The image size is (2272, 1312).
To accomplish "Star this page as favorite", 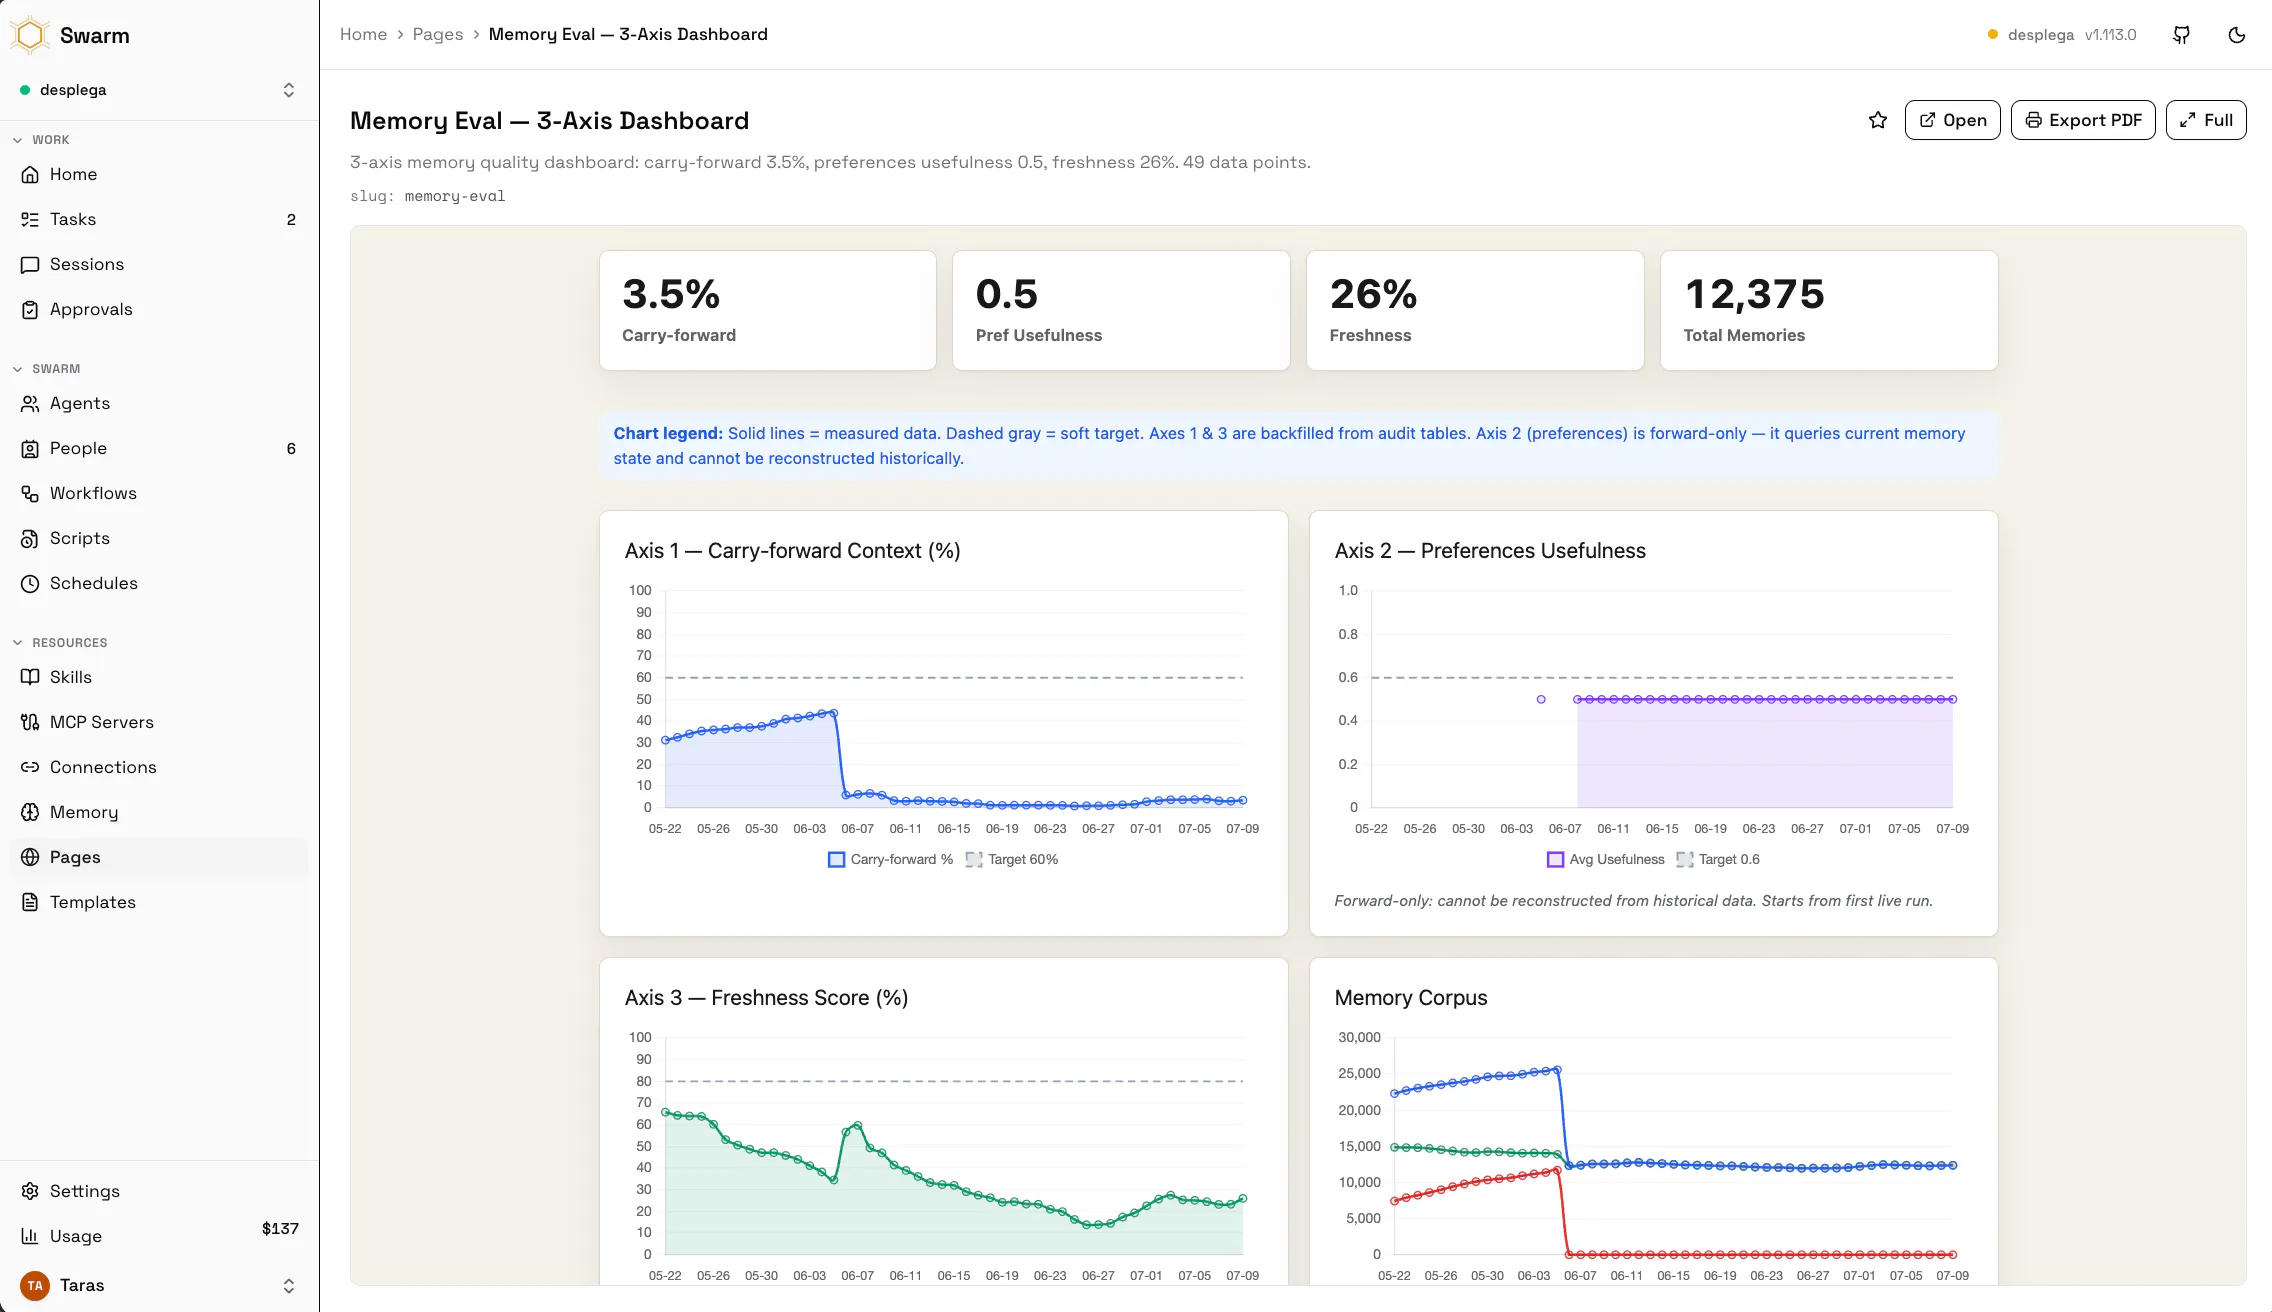I will tap(1878, 120).
